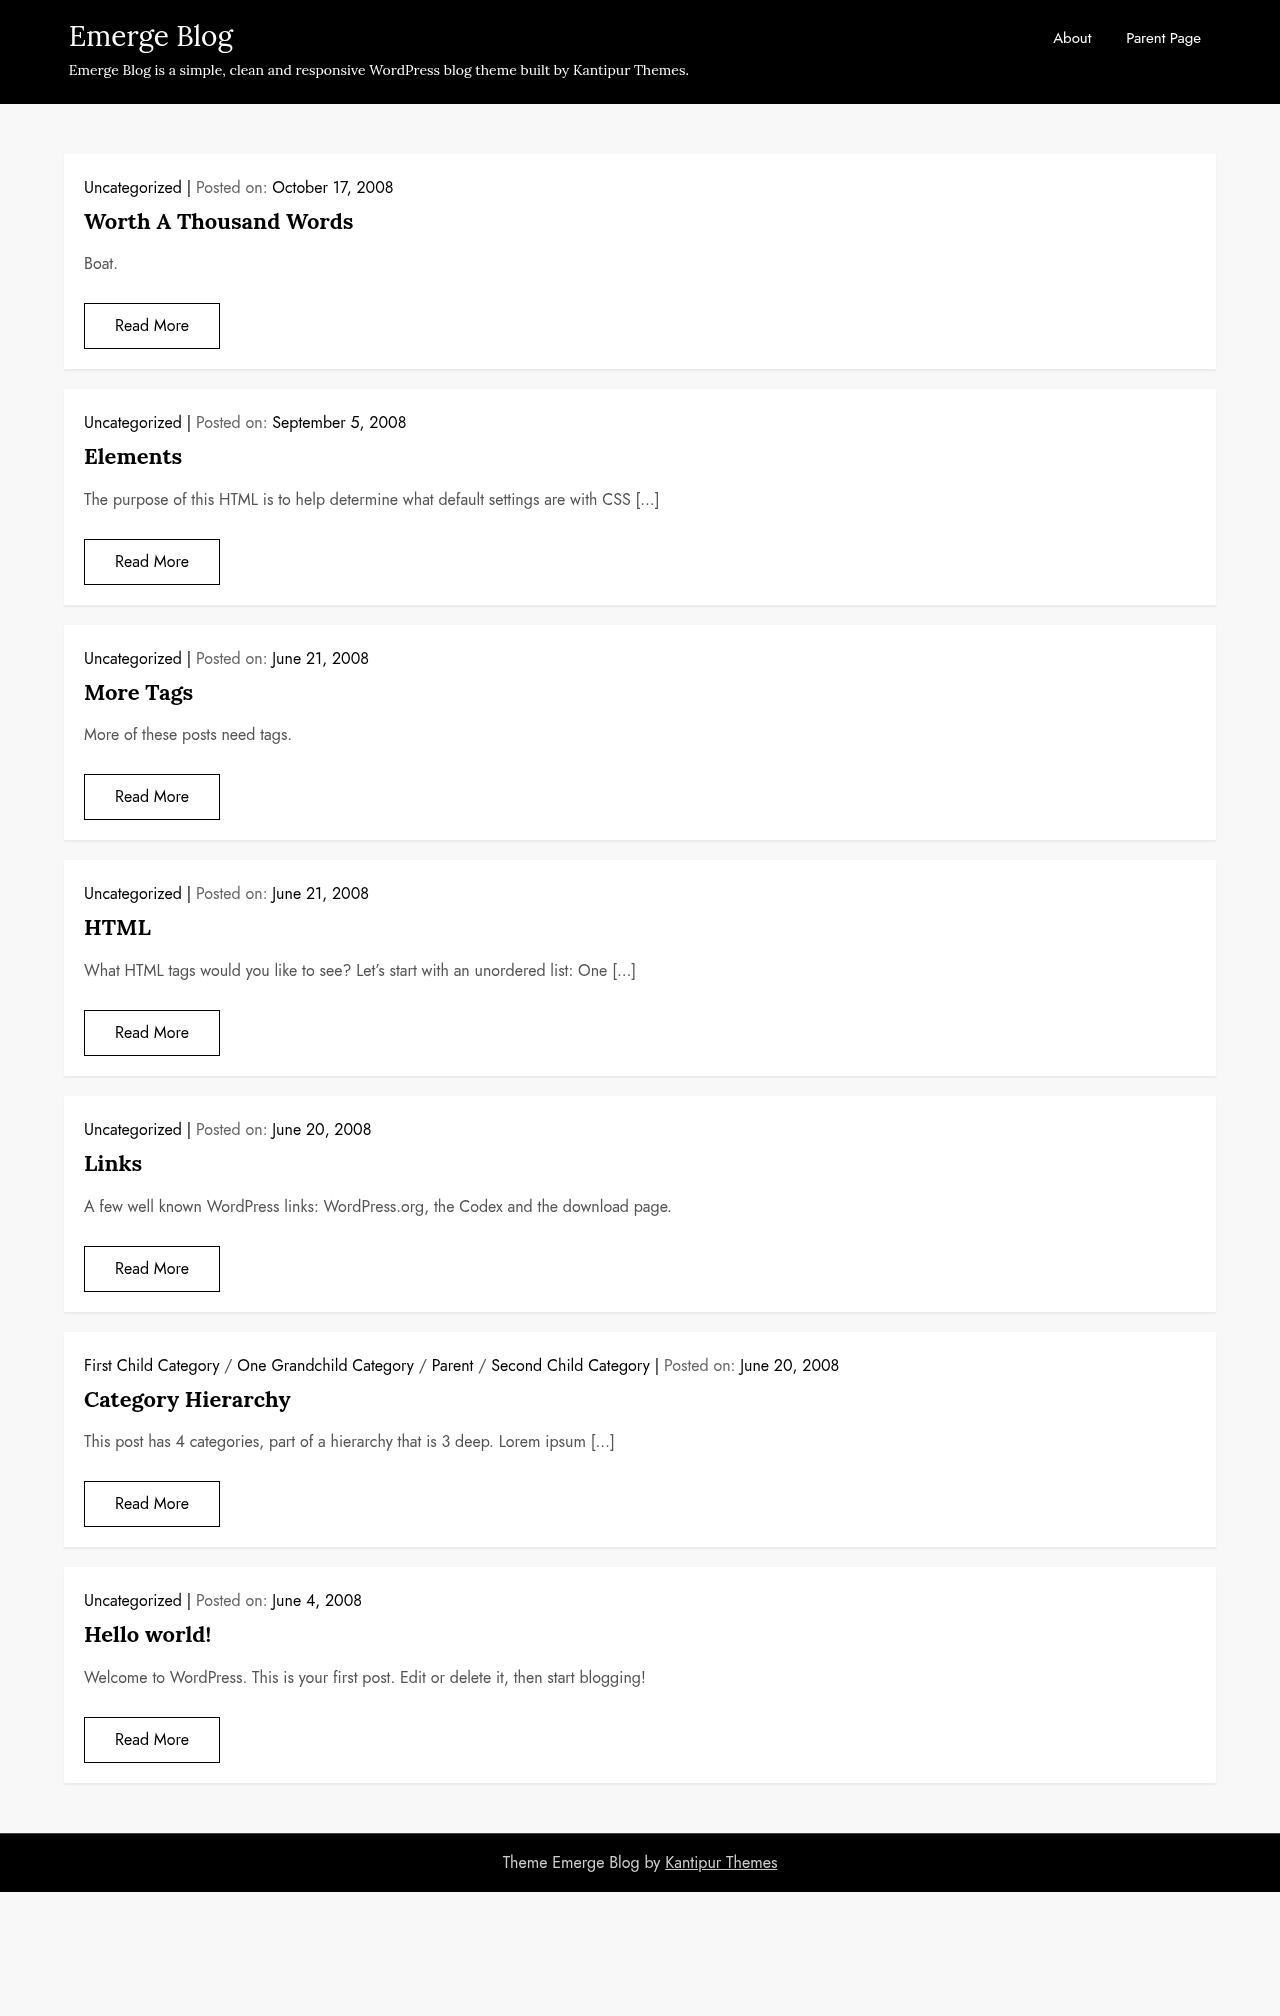This screenshot has height=2016, width=1280.
Task: Open the Emerge Blog site title
Action: pos(151,36)
